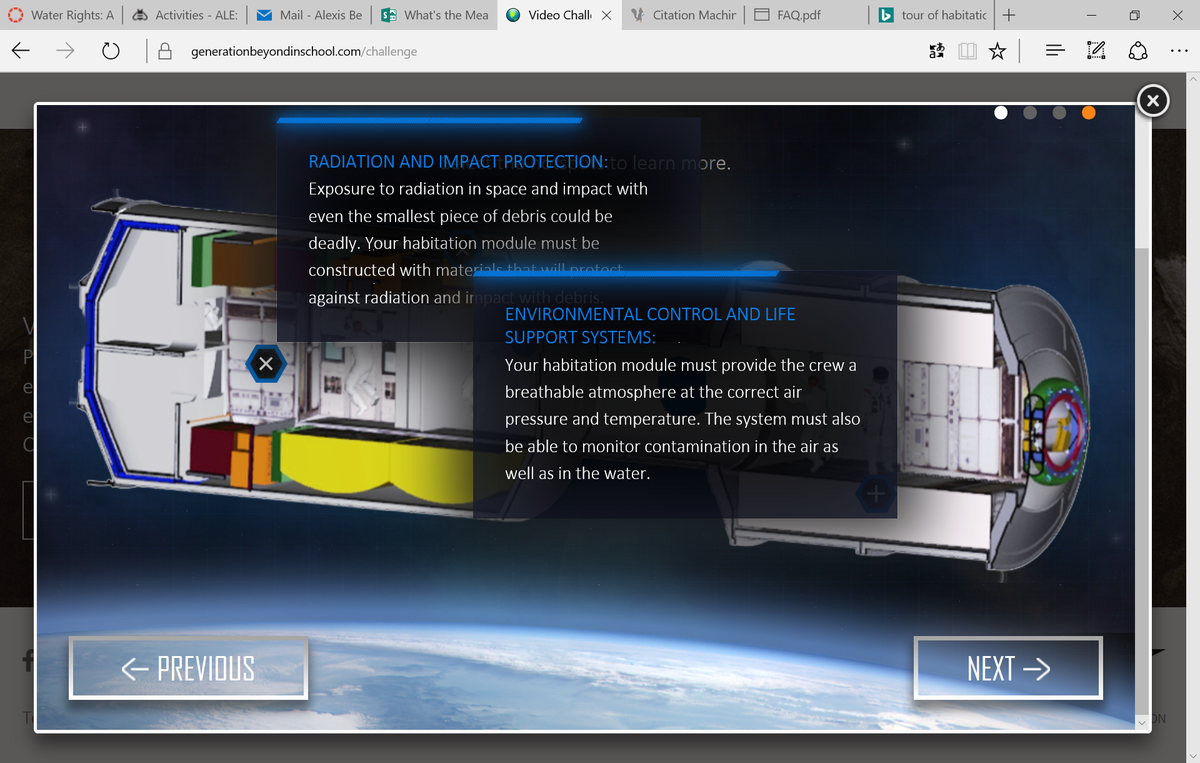Select the orange fourth slide dot
This screenshot has height=763, width=1200.
(x=1088, y=112)
